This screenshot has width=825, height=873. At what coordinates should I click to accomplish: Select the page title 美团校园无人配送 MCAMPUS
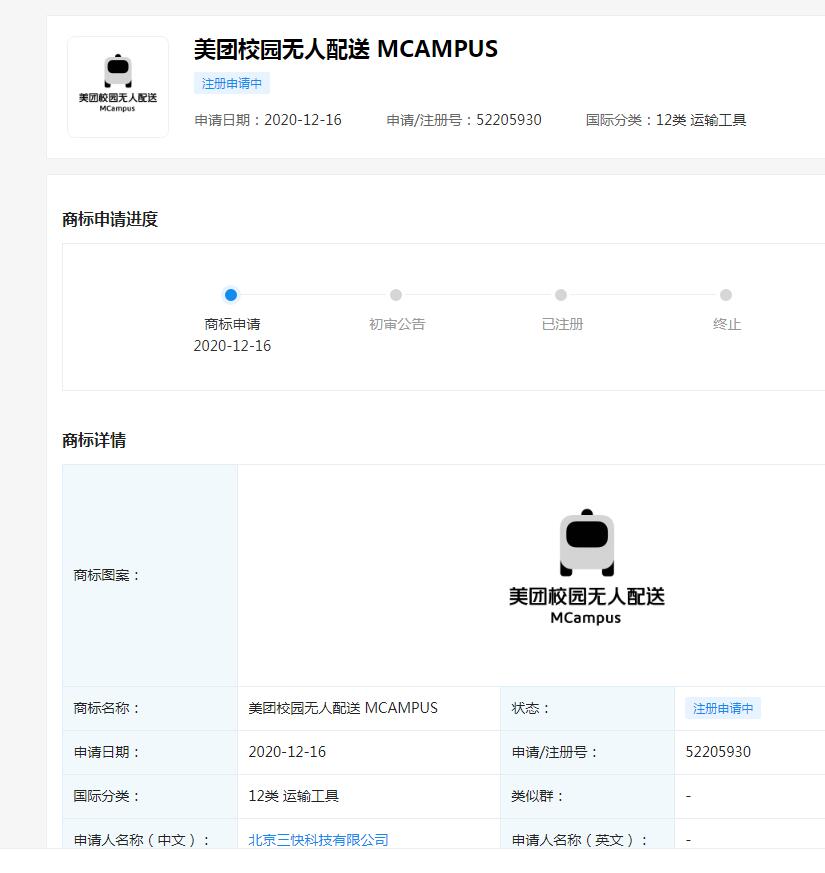pyautogui.click(x=346, y=49)
